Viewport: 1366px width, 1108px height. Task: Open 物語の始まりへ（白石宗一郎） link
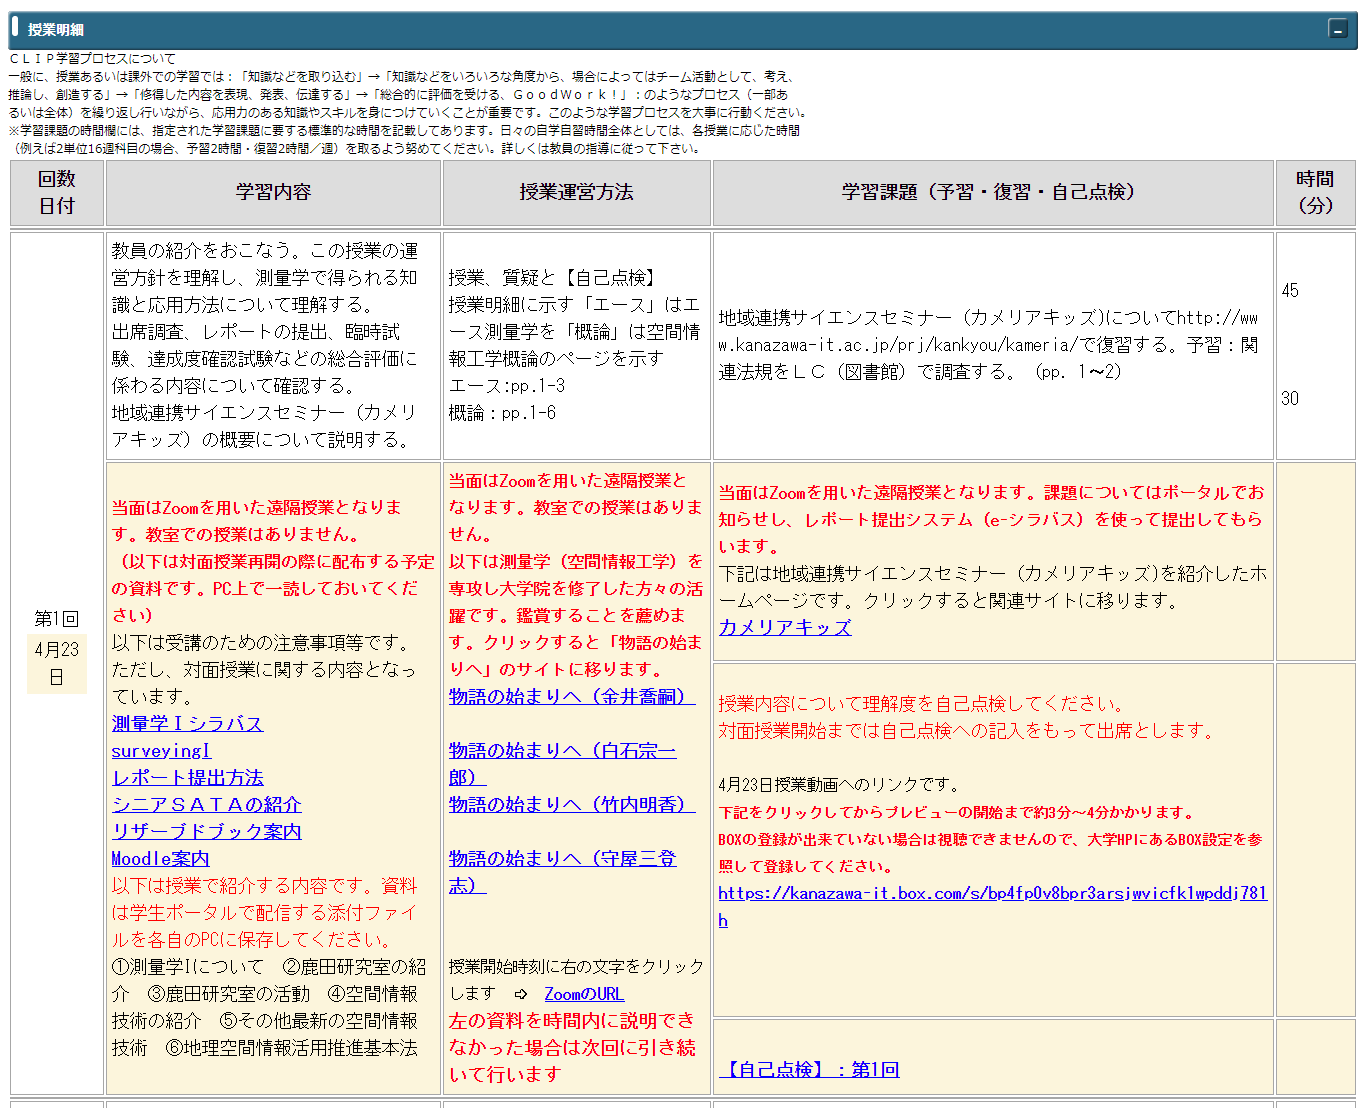(562, 750)
